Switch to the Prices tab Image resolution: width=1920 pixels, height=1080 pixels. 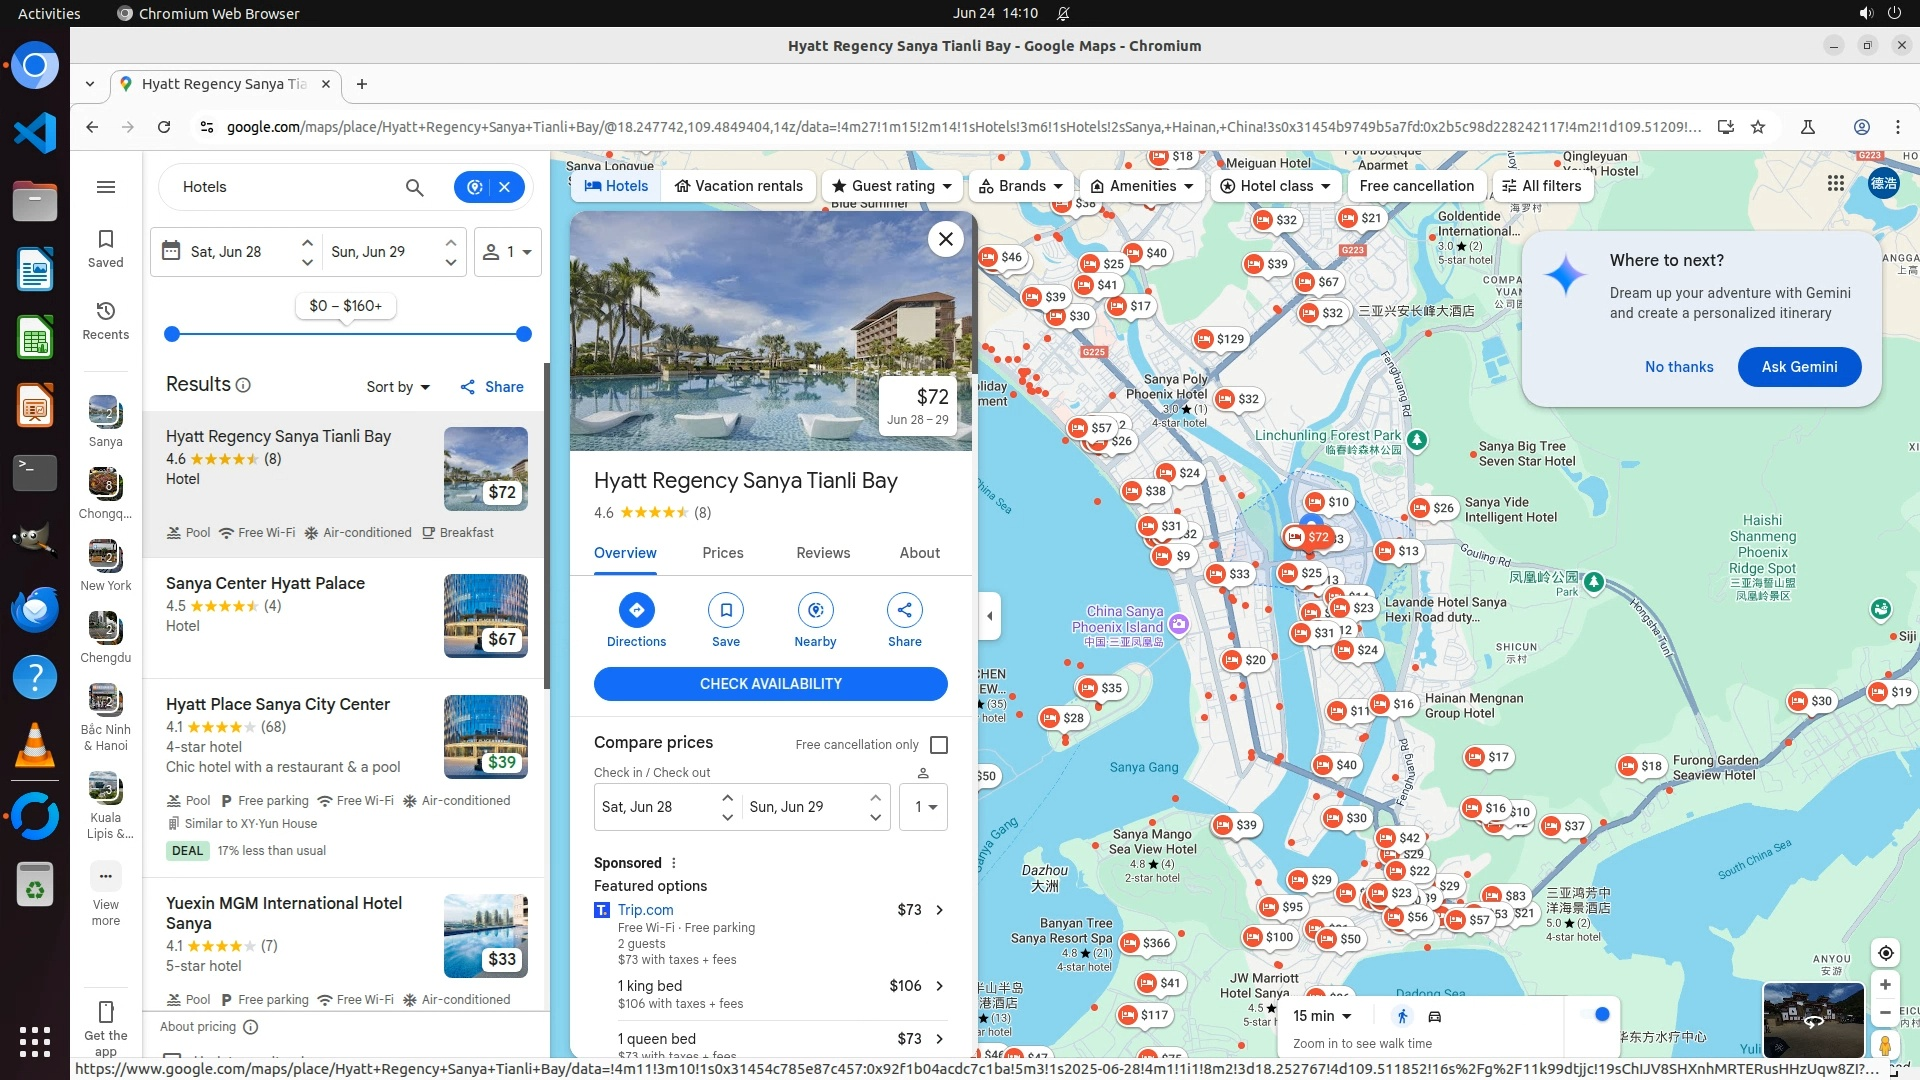pyautogui.click(x=722, y=553)
